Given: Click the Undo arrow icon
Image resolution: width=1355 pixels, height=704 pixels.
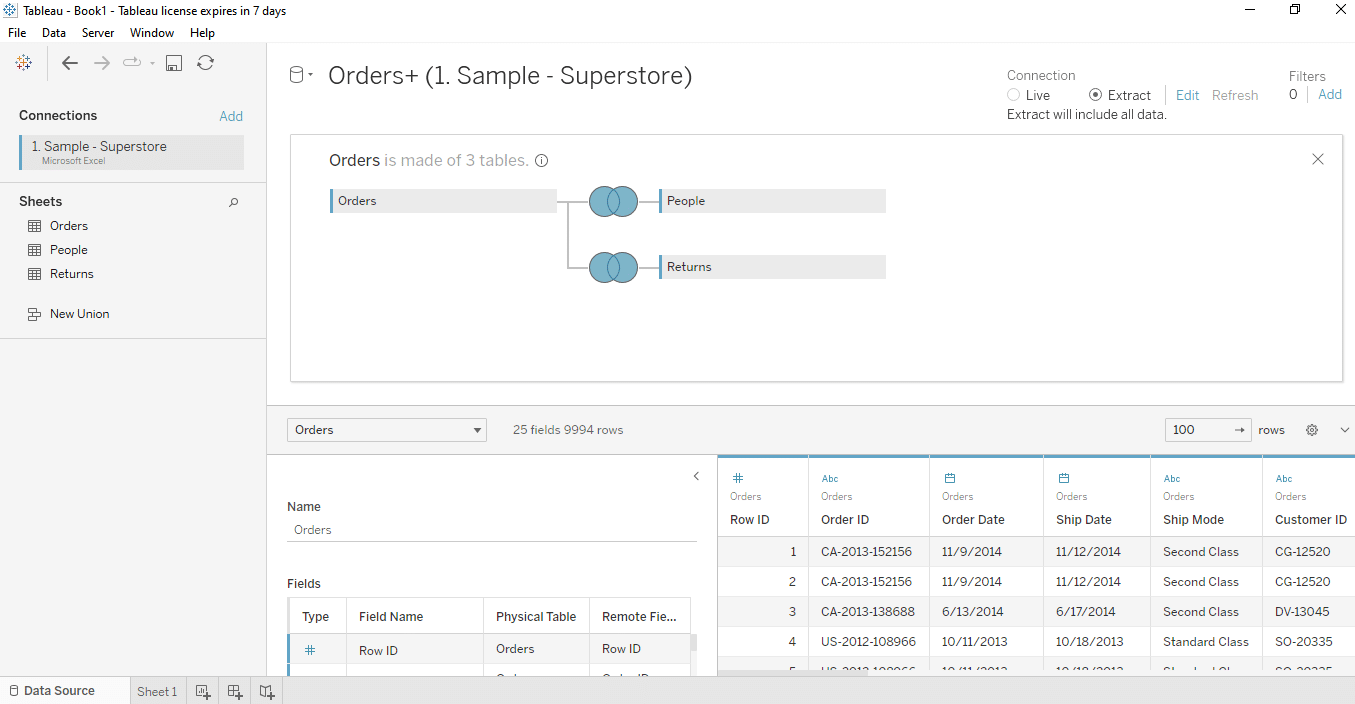Looking at the screenshot, I should [70, 62].
